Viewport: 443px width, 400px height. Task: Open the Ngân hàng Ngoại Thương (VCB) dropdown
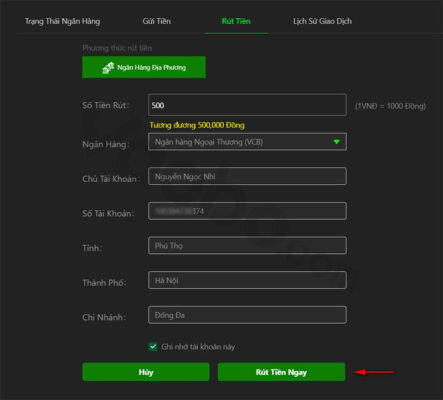(247, 142)
